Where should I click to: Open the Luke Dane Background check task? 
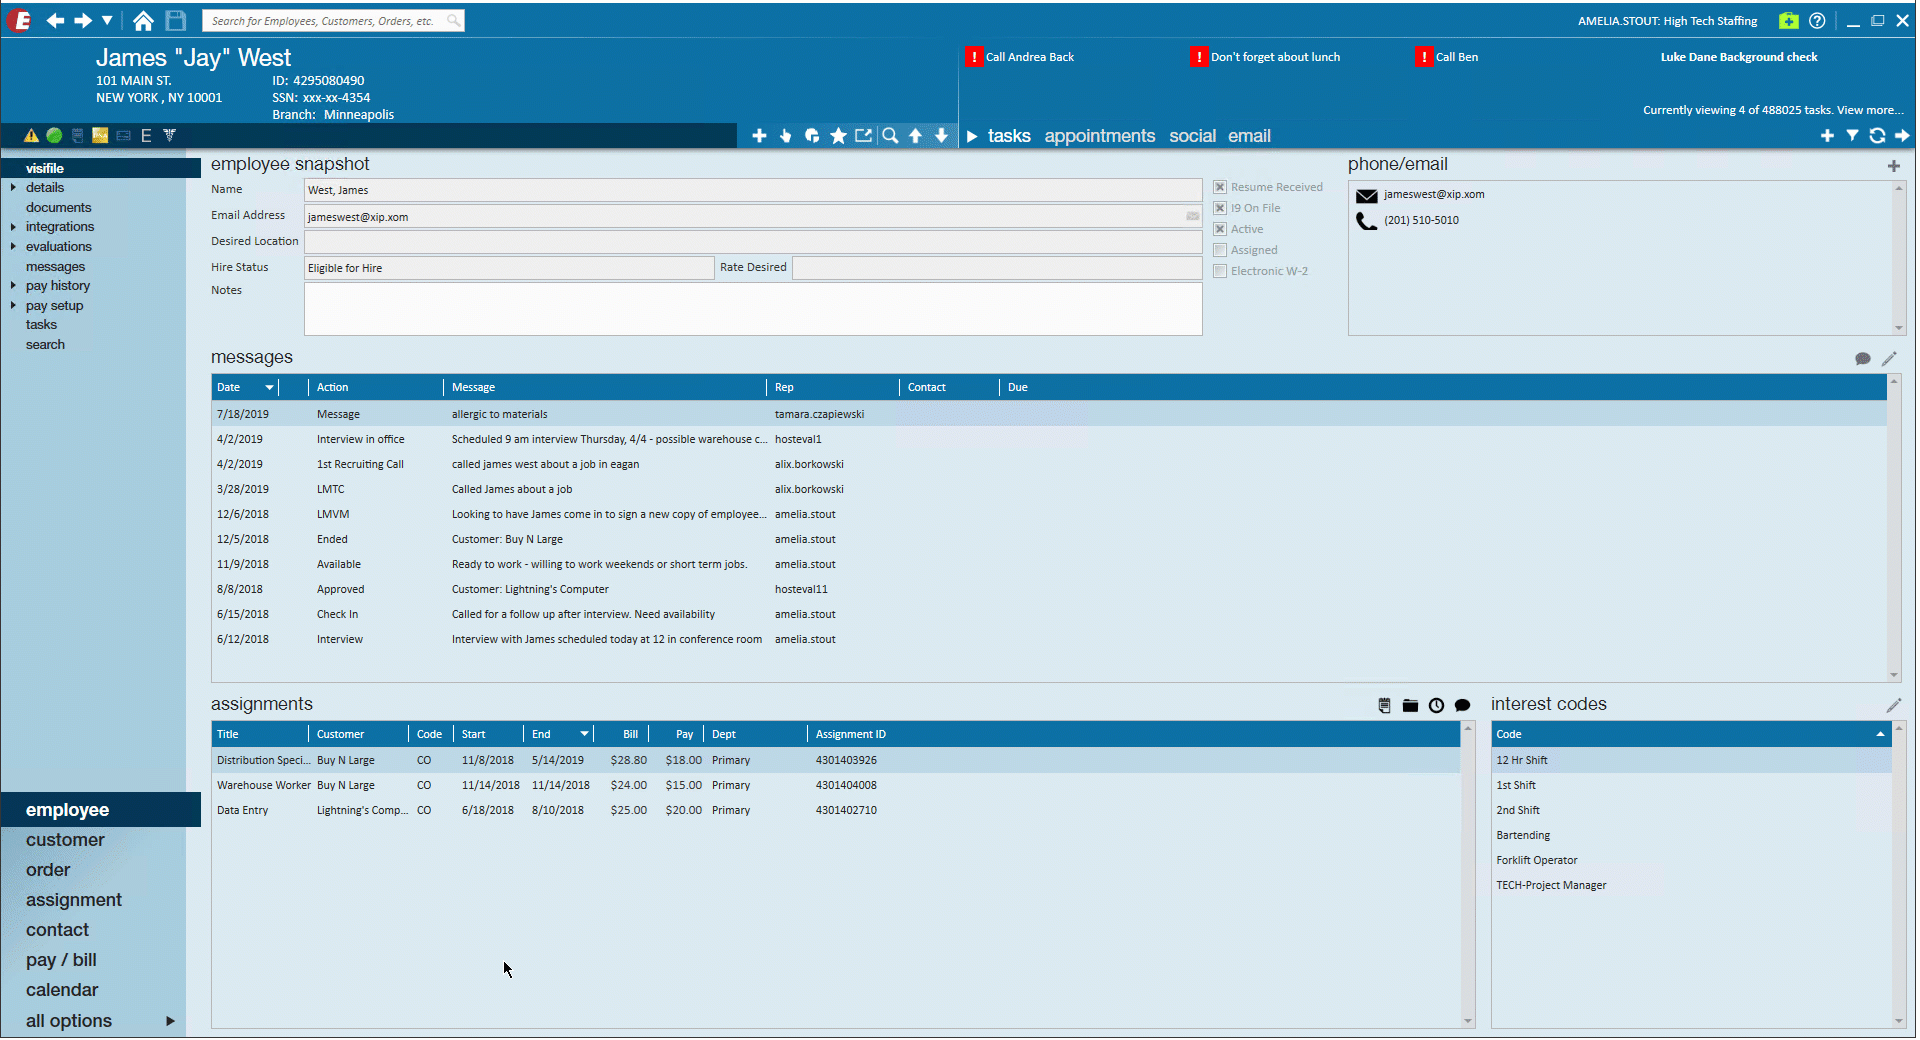[x=1739, y=57]
